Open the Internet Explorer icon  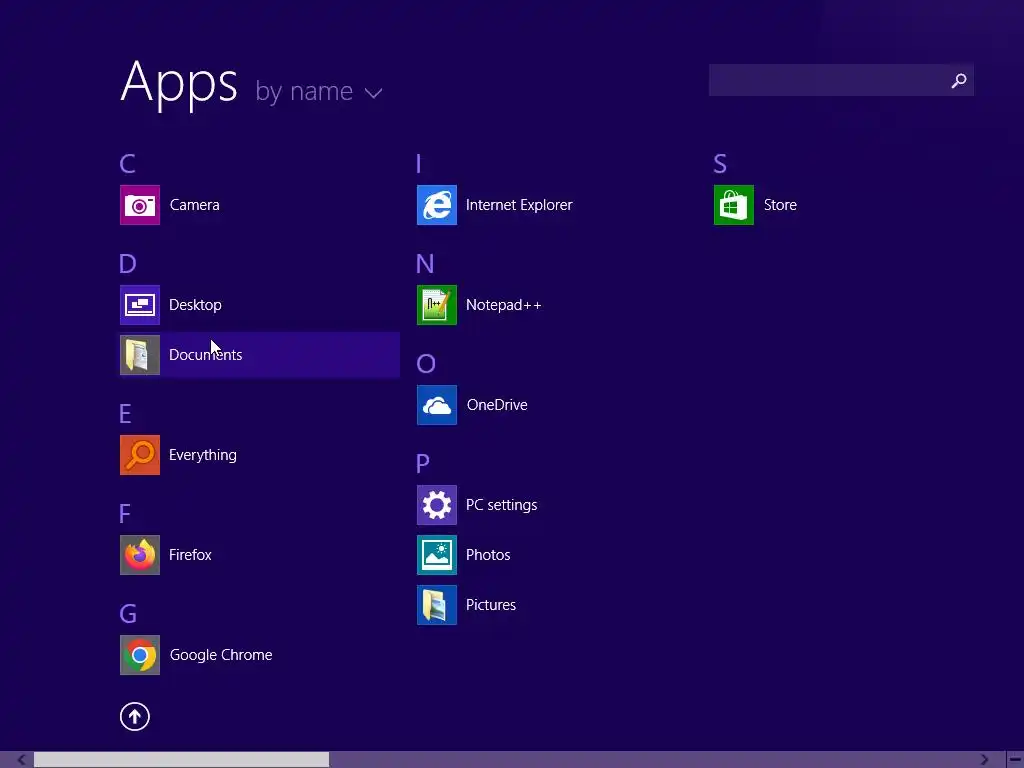(437, 205)
